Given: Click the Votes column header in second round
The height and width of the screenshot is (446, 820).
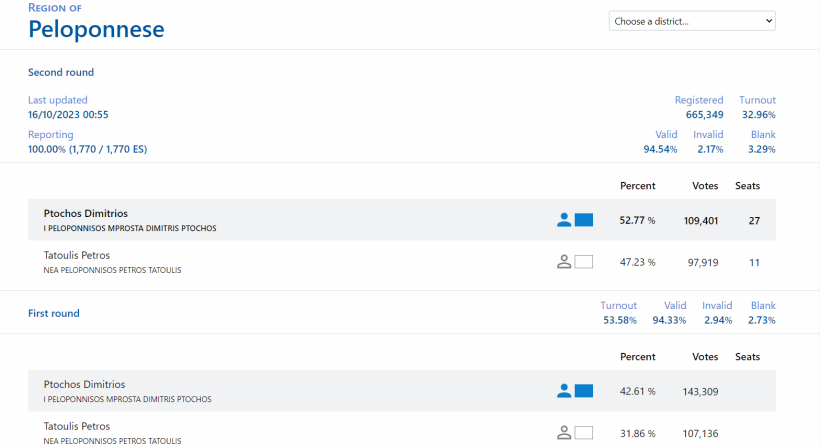Looking at the screenshot, I should 705,186.
